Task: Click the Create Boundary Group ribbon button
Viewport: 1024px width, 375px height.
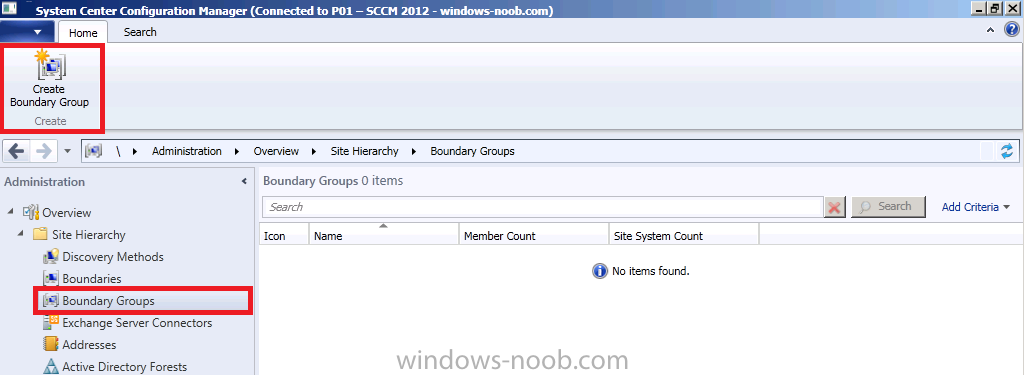Action: pyautogui.click(x=50, y=80)
